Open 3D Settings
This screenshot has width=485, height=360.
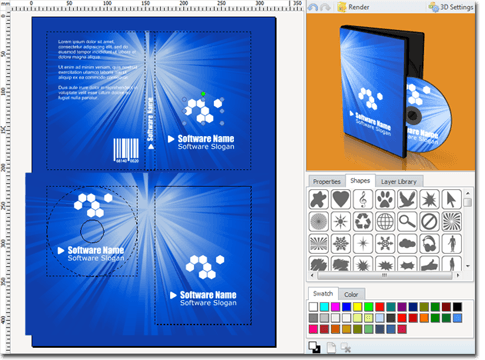point(451,7)
